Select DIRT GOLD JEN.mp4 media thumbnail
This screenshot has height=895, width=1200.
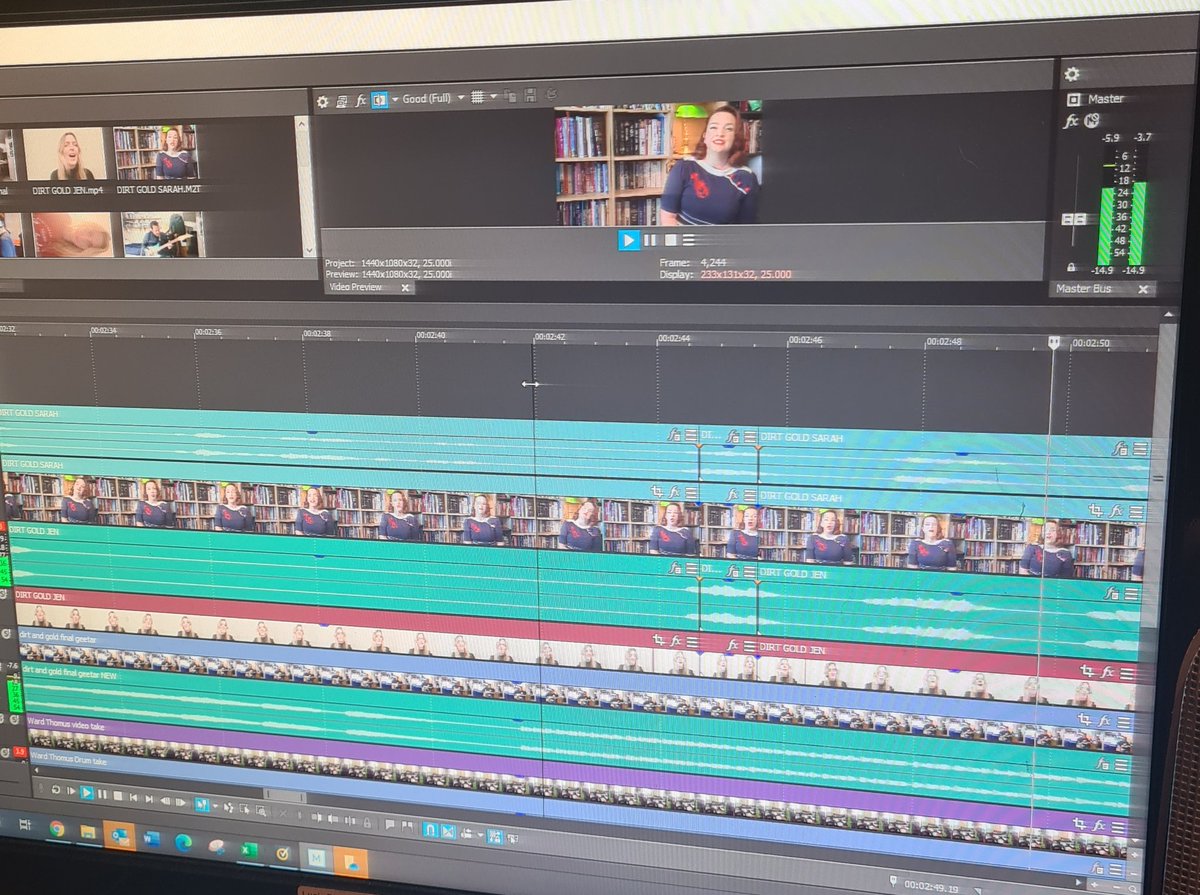[65, 153]
